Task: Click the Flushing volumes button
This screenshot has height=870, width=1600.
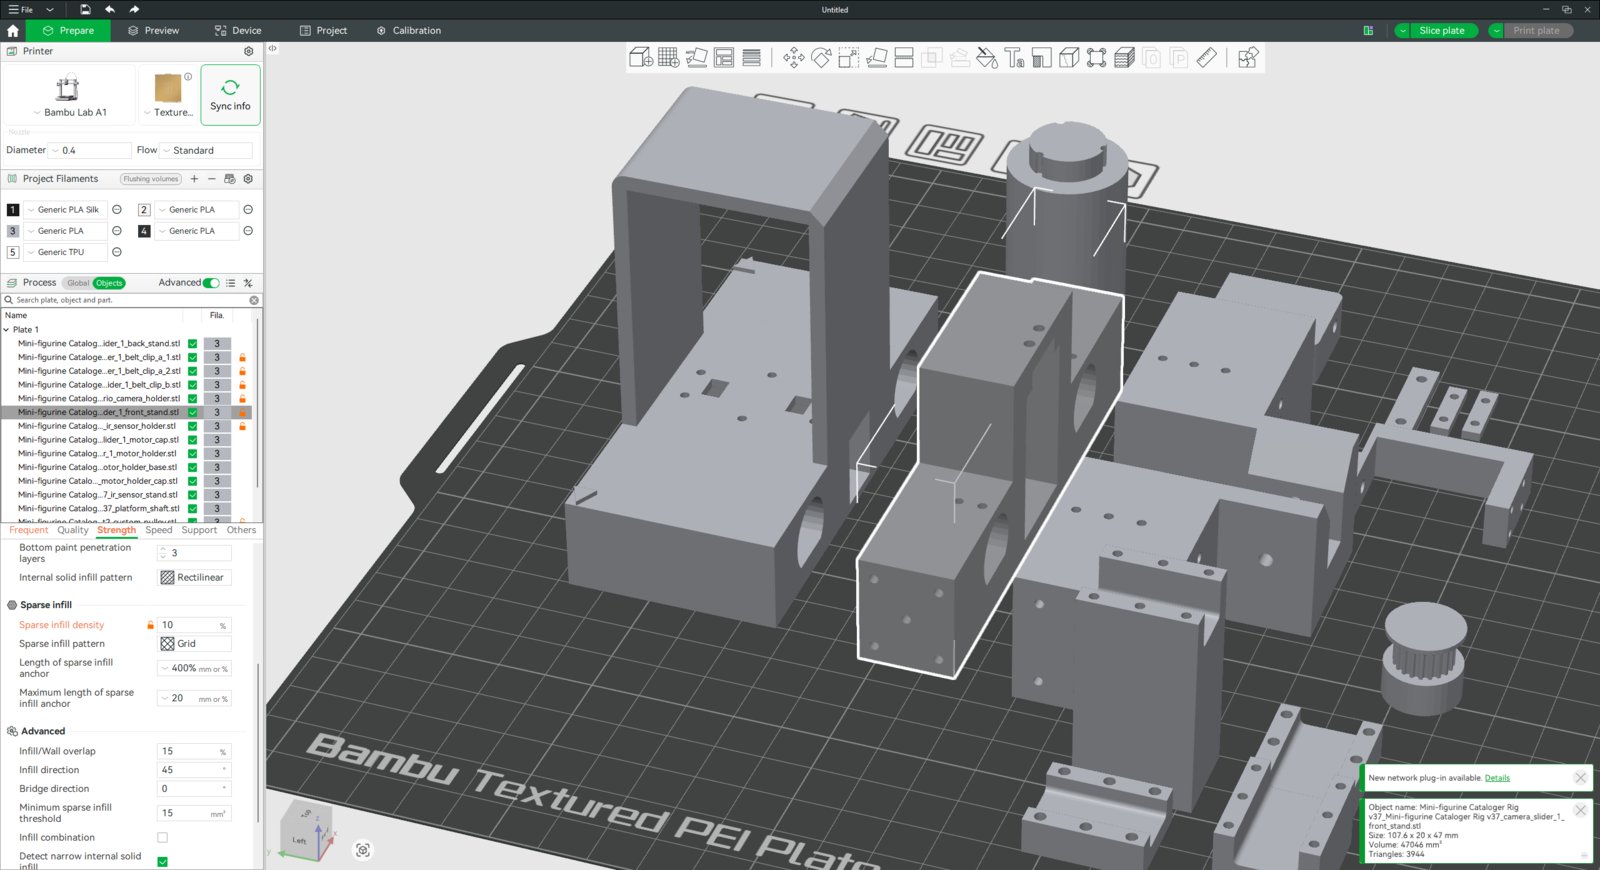Action: [151, 179]
